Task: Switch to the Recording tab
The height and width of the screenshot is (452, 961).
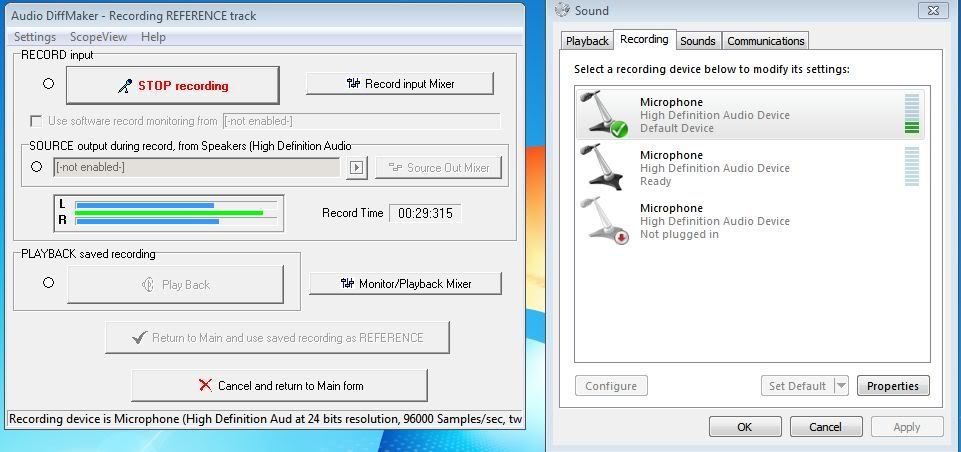Action: [644, 39]
